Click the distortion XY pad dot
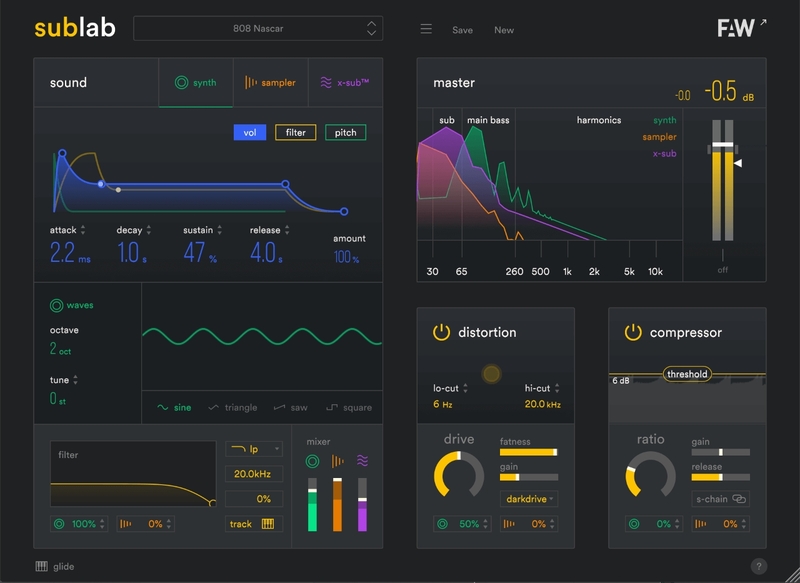Screen dimensions: 800x583 pos(491,374)
